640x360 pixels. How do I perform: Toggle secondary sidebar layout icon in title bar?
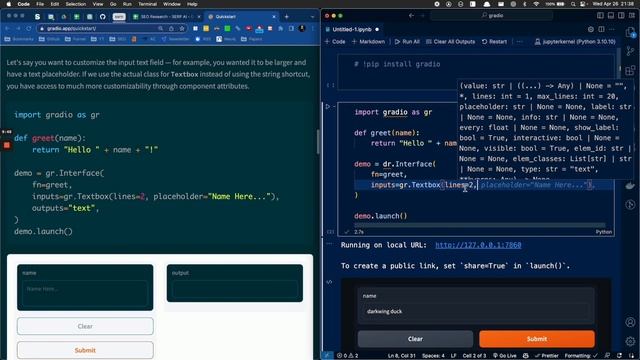tap(621, 16)
